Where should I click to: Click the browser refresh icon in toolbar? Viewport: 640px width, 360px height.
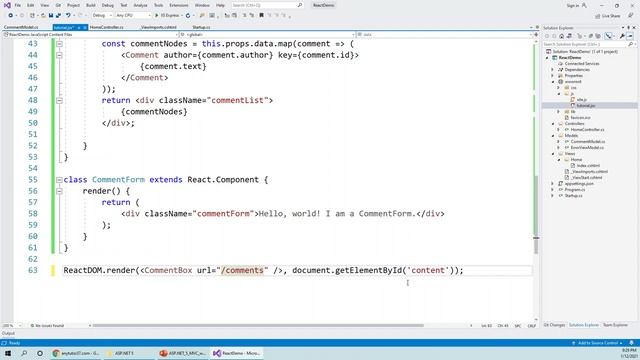(x=188, y=16)
